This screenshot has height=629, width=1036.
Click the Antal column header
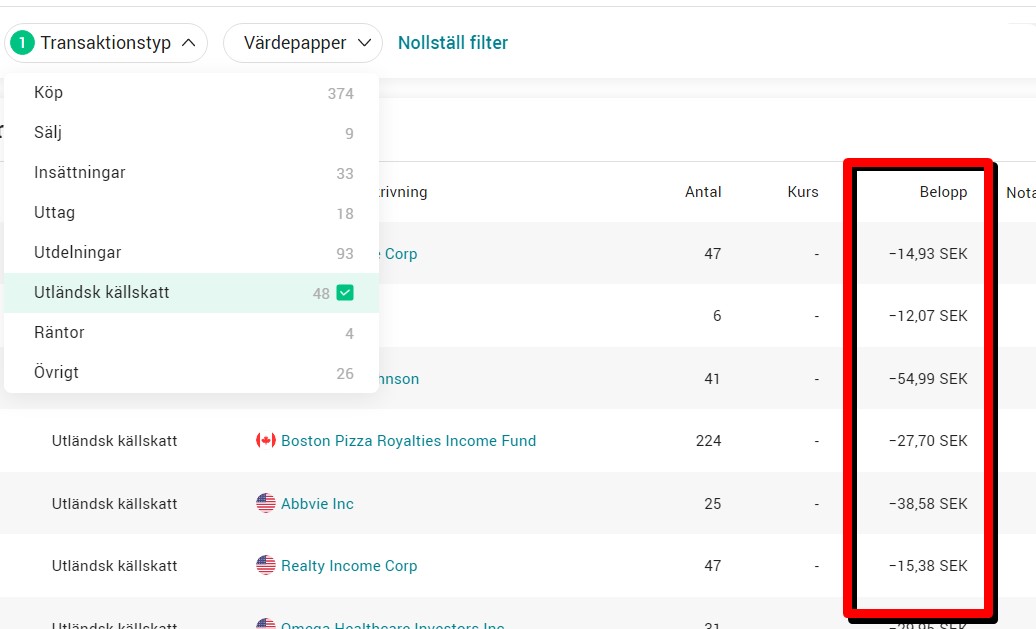pos(703,192)
